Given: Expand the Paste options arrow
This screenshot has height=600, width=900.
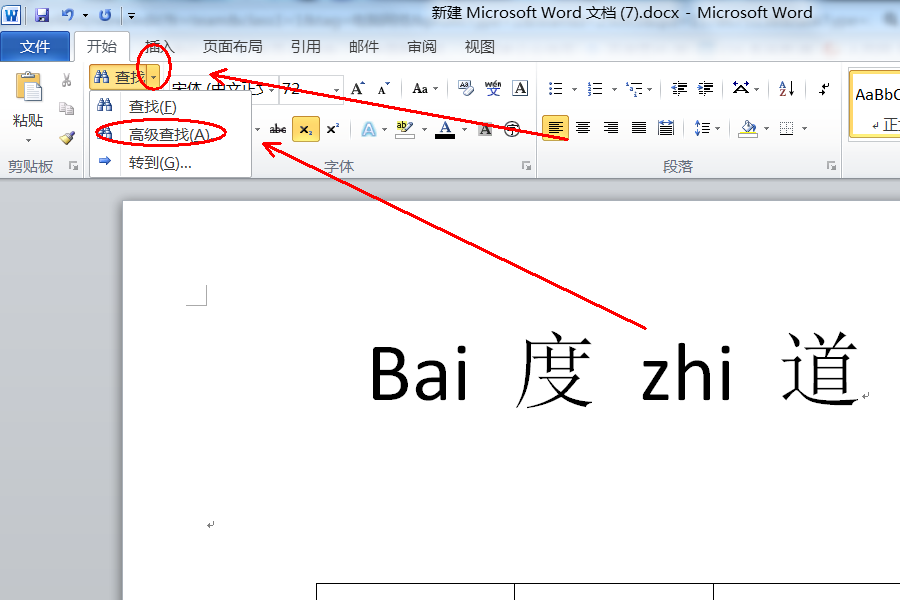Looking at the screenshot, I should click(x=28, y=140).
